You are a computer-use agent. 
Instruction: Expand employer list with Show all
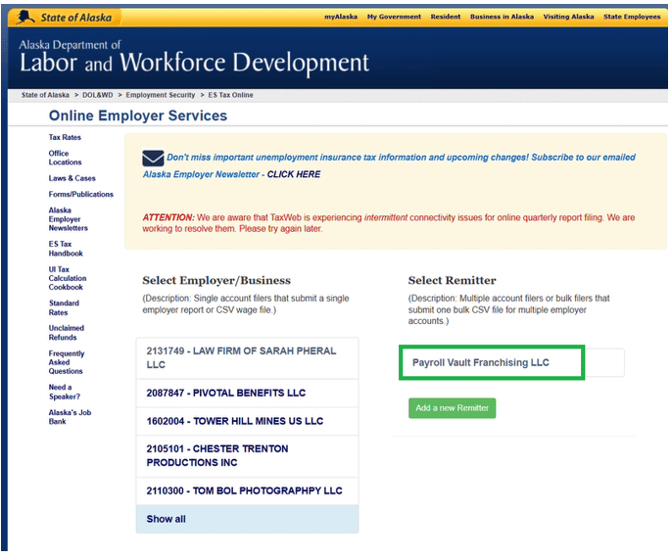(x=247, y=519)
